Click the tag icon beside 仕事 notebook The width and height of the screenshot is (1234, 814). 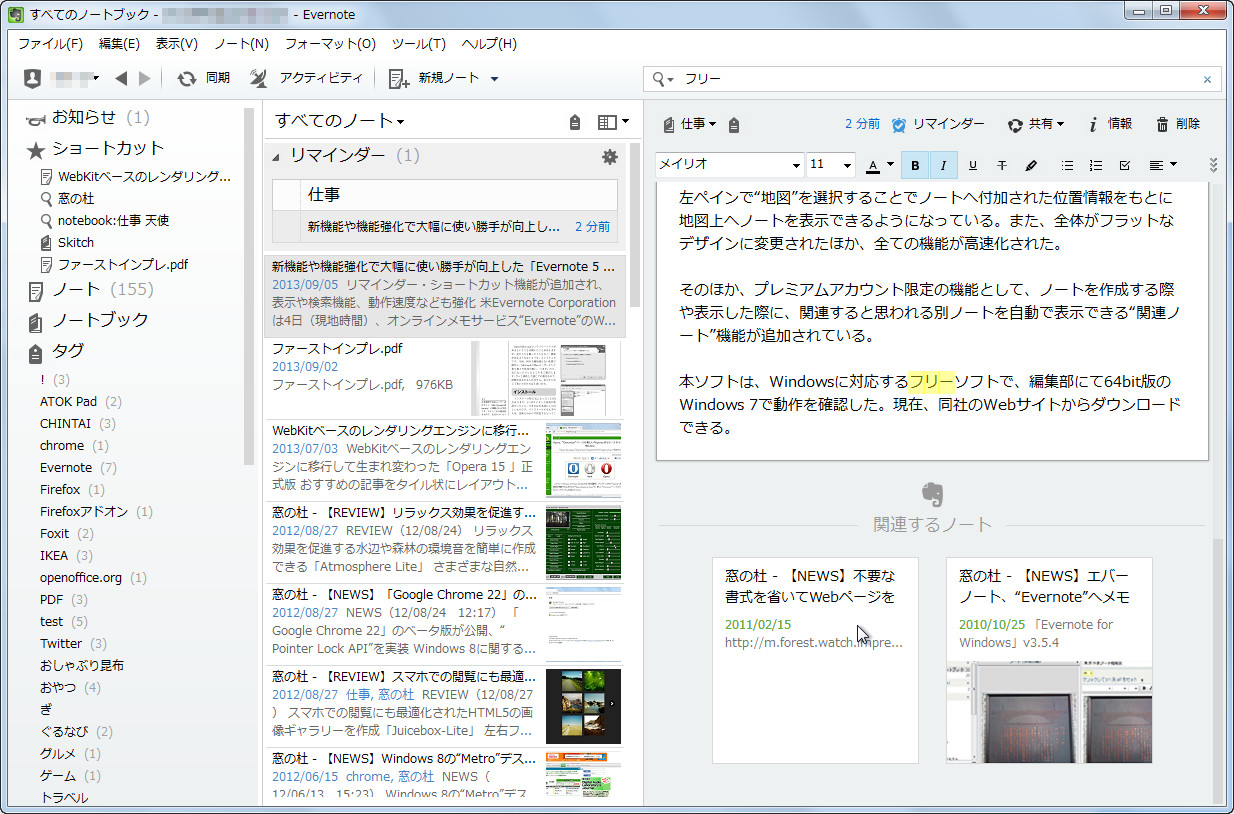(734, 124)
